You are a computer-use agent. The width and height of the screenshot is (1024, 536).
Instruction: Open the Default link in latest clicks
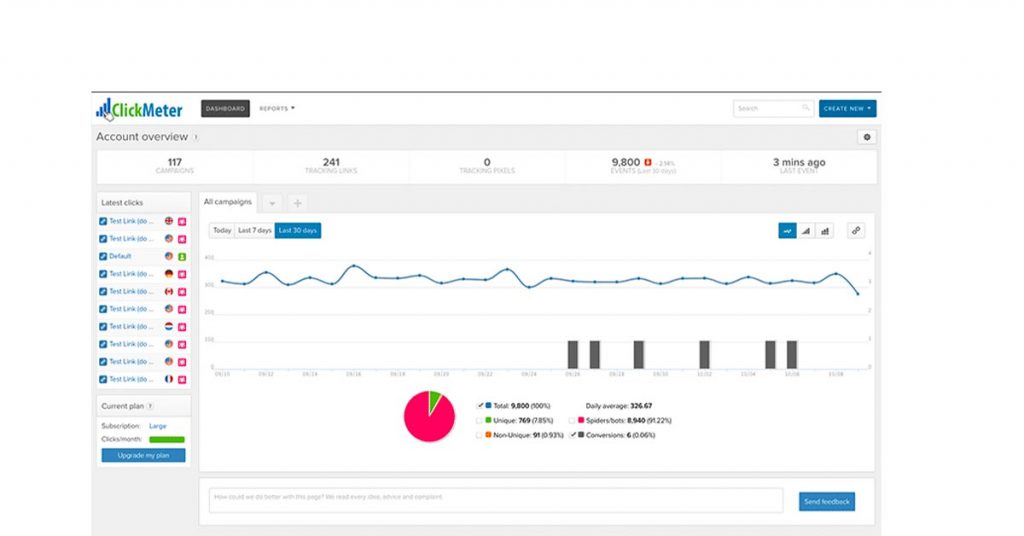pyautogui.click(x=120, y=257)
